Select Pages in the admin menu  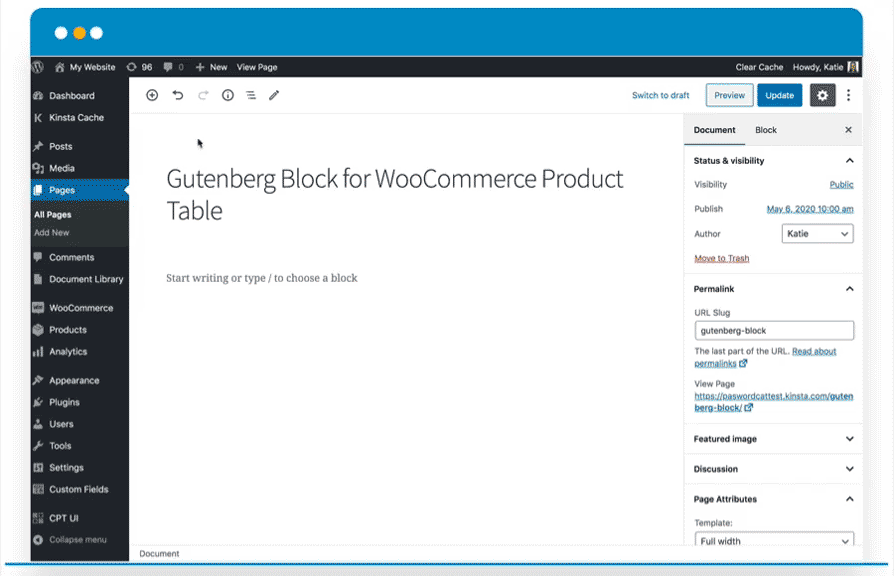coord(80,190)
